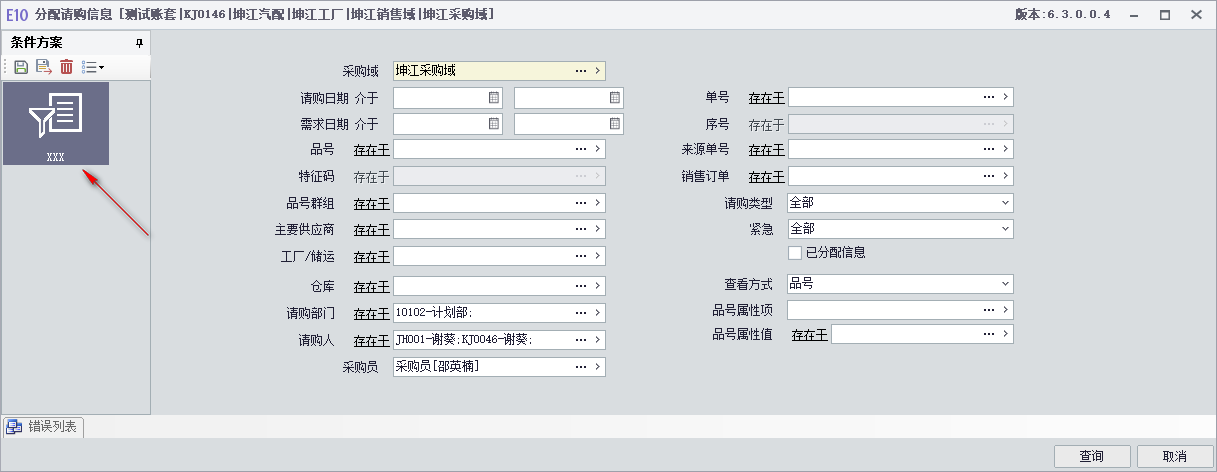Expand the 请购部门 field arrow

pyautogui.click(x=598, y=312)
